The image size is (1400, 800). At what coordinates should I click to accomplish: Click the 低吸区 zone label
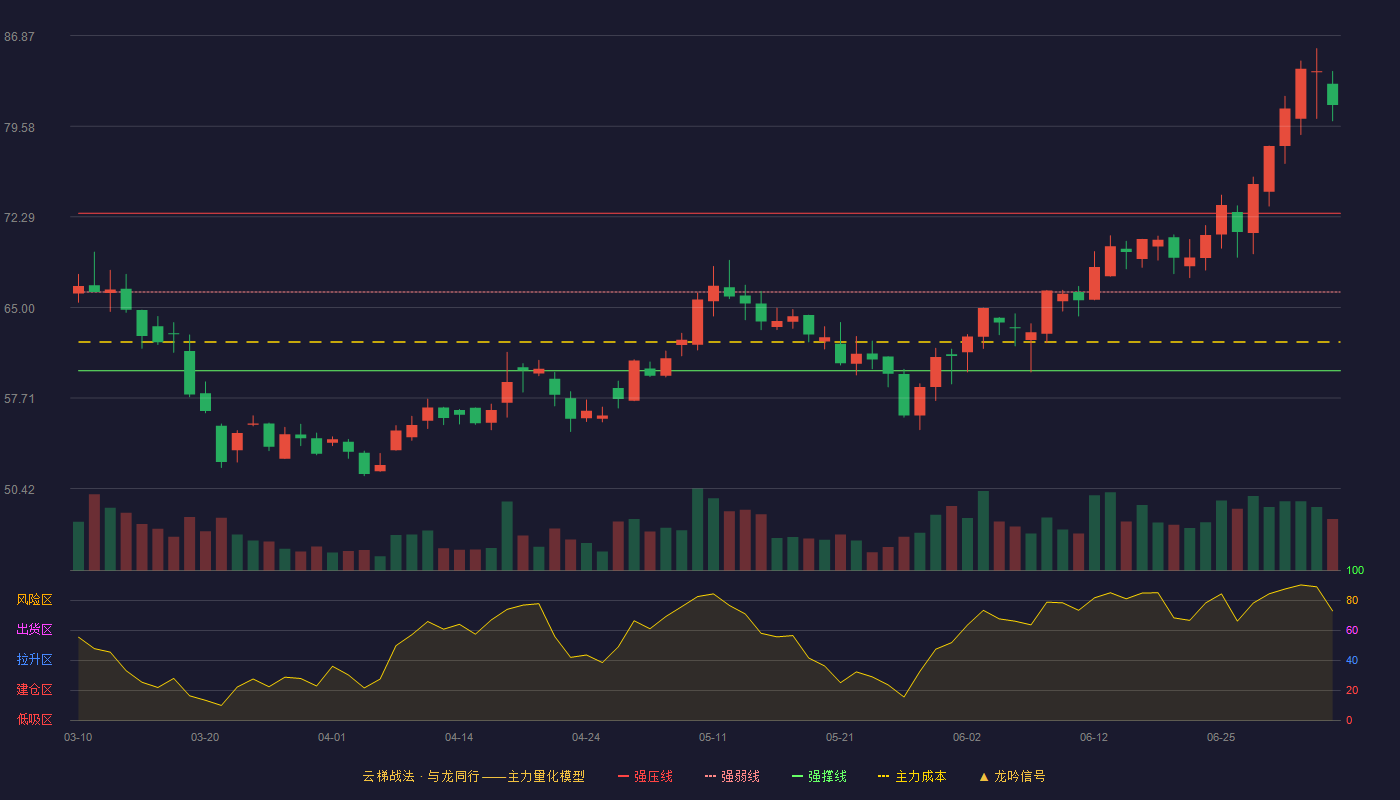34,719
